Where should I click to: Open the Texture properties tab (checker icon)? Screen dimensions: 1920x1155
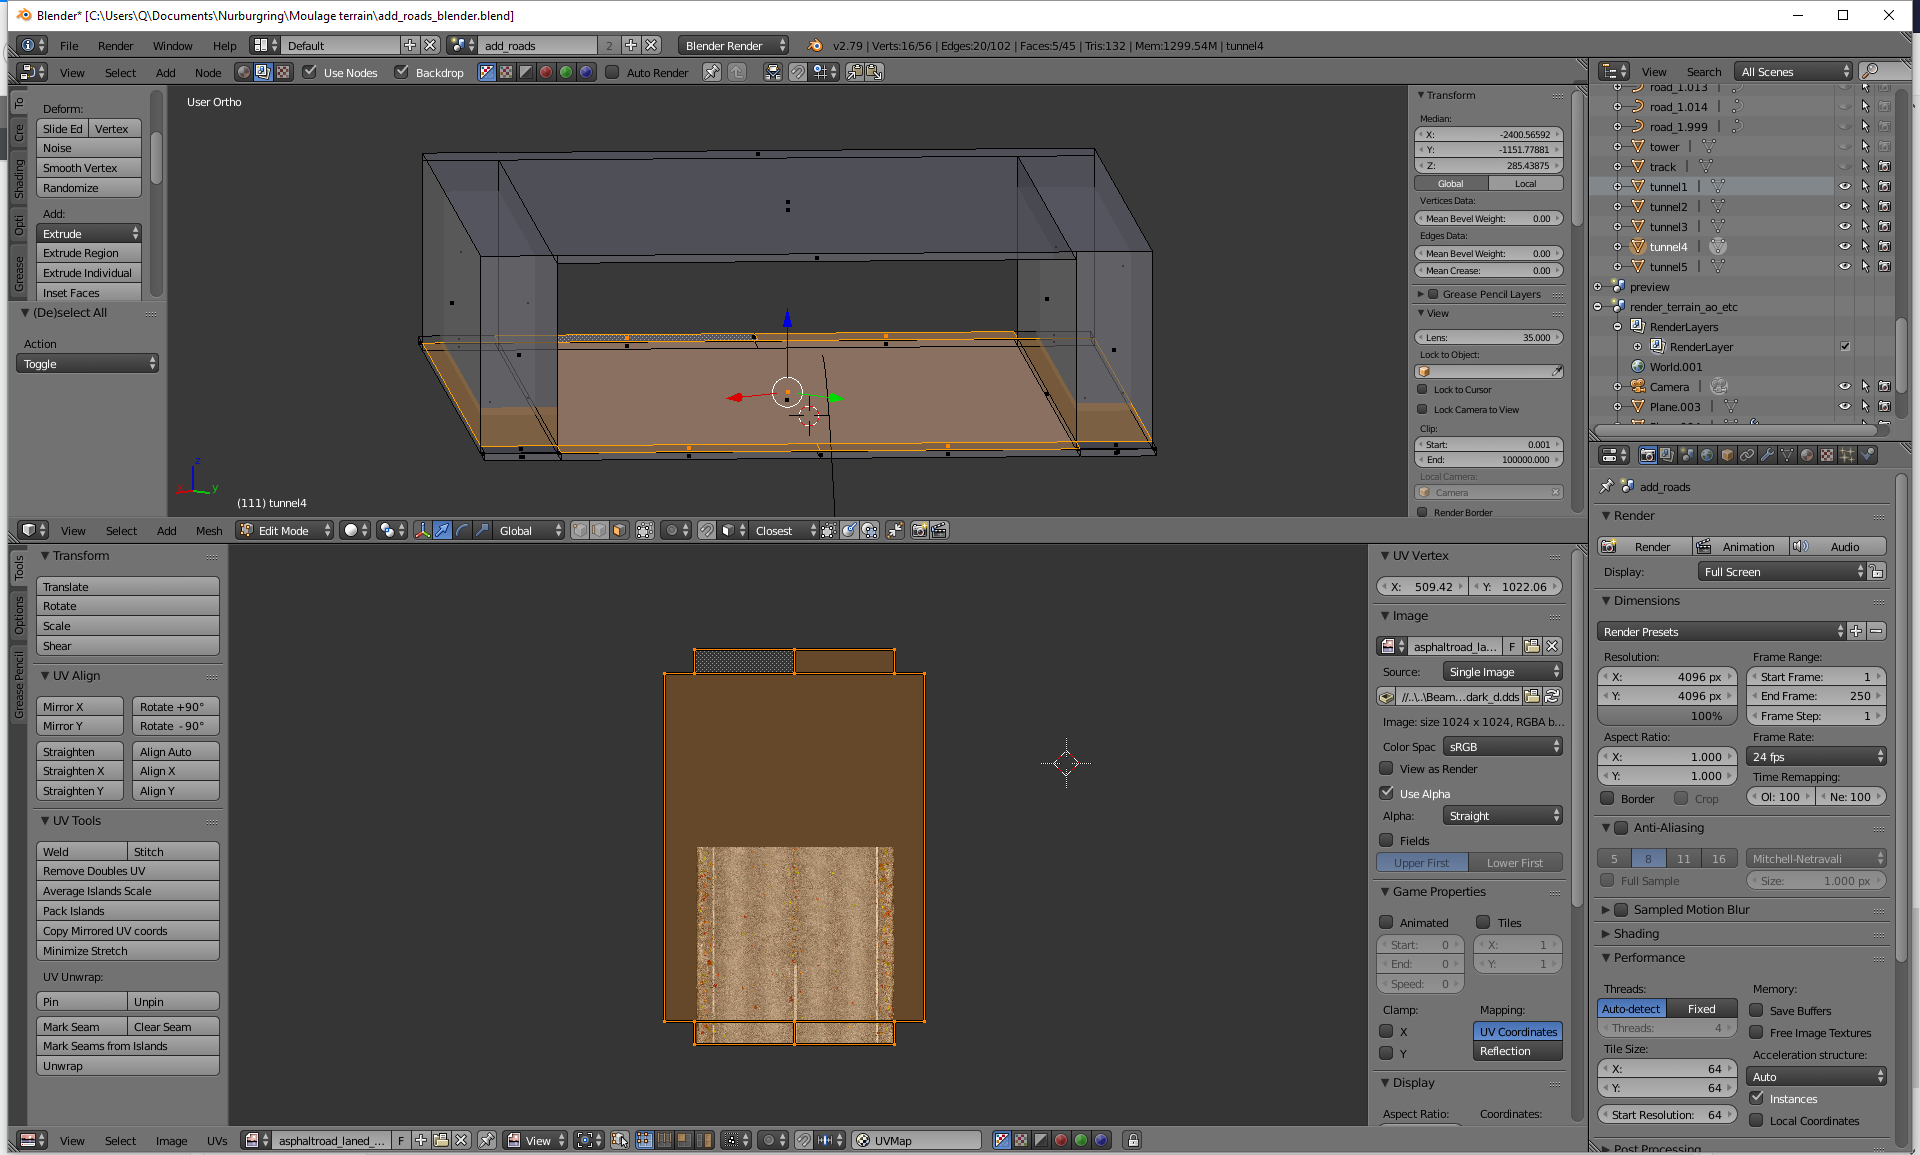coord(1827,455)
